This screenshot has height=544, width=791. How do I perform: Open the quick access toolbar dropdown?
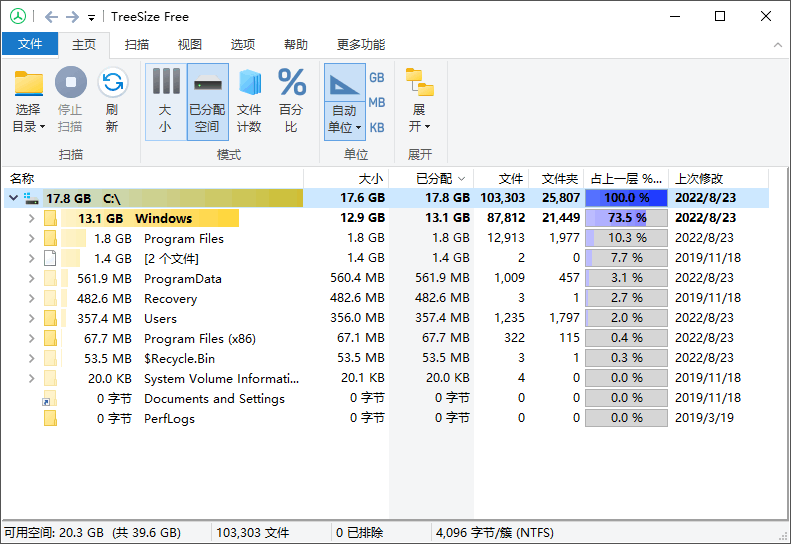click(91, 18)
